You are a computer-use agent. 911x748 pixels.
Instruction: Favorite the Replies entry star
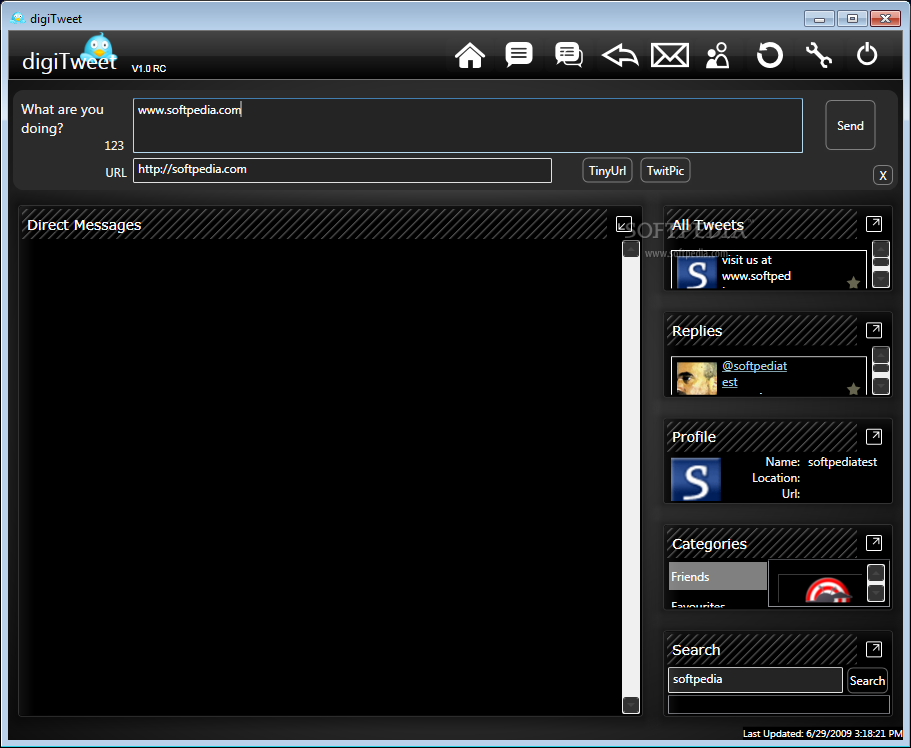[853, 389]
